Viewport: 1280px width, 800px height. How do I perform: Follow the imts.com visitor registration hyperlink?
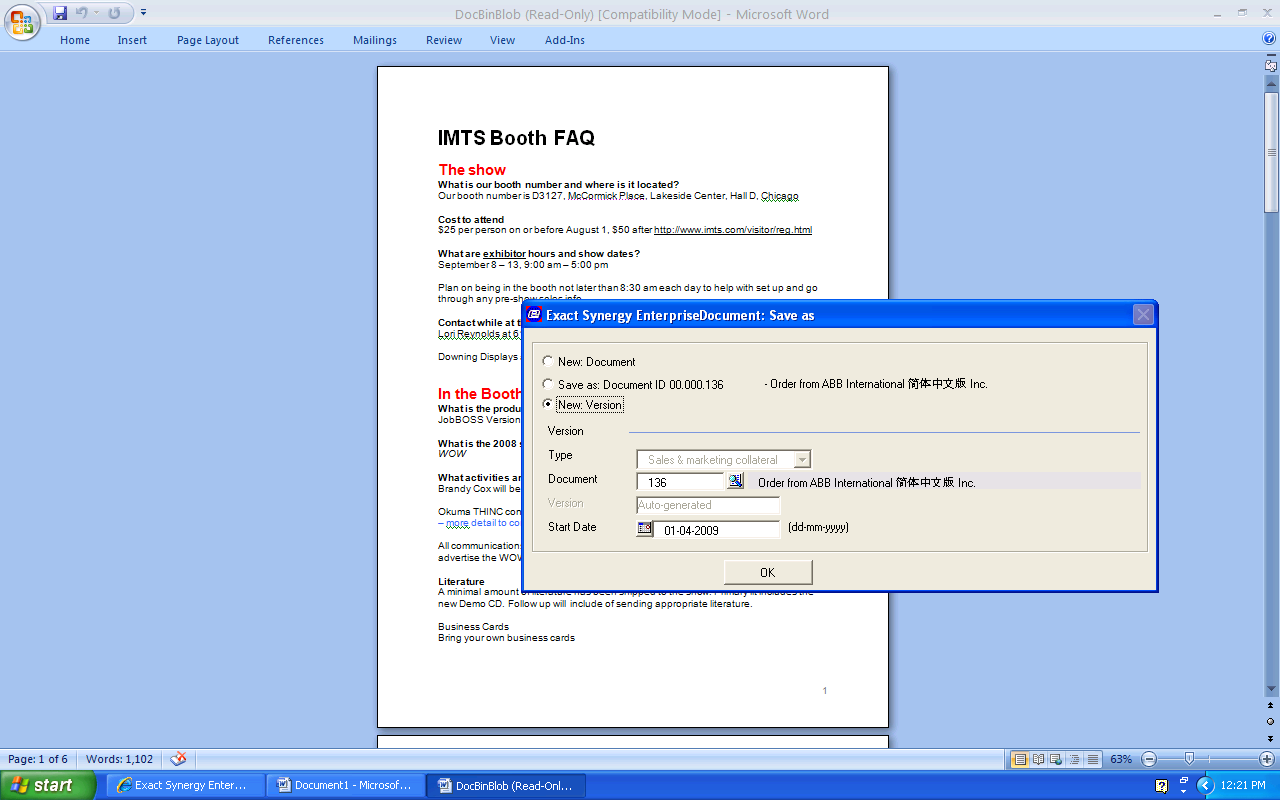733,230
